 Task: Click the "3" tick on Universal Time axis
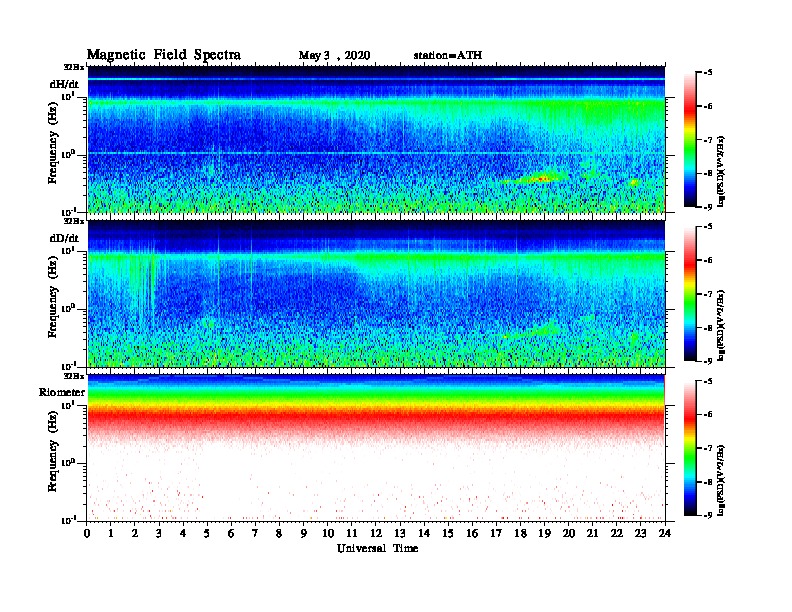click(159, 533)
